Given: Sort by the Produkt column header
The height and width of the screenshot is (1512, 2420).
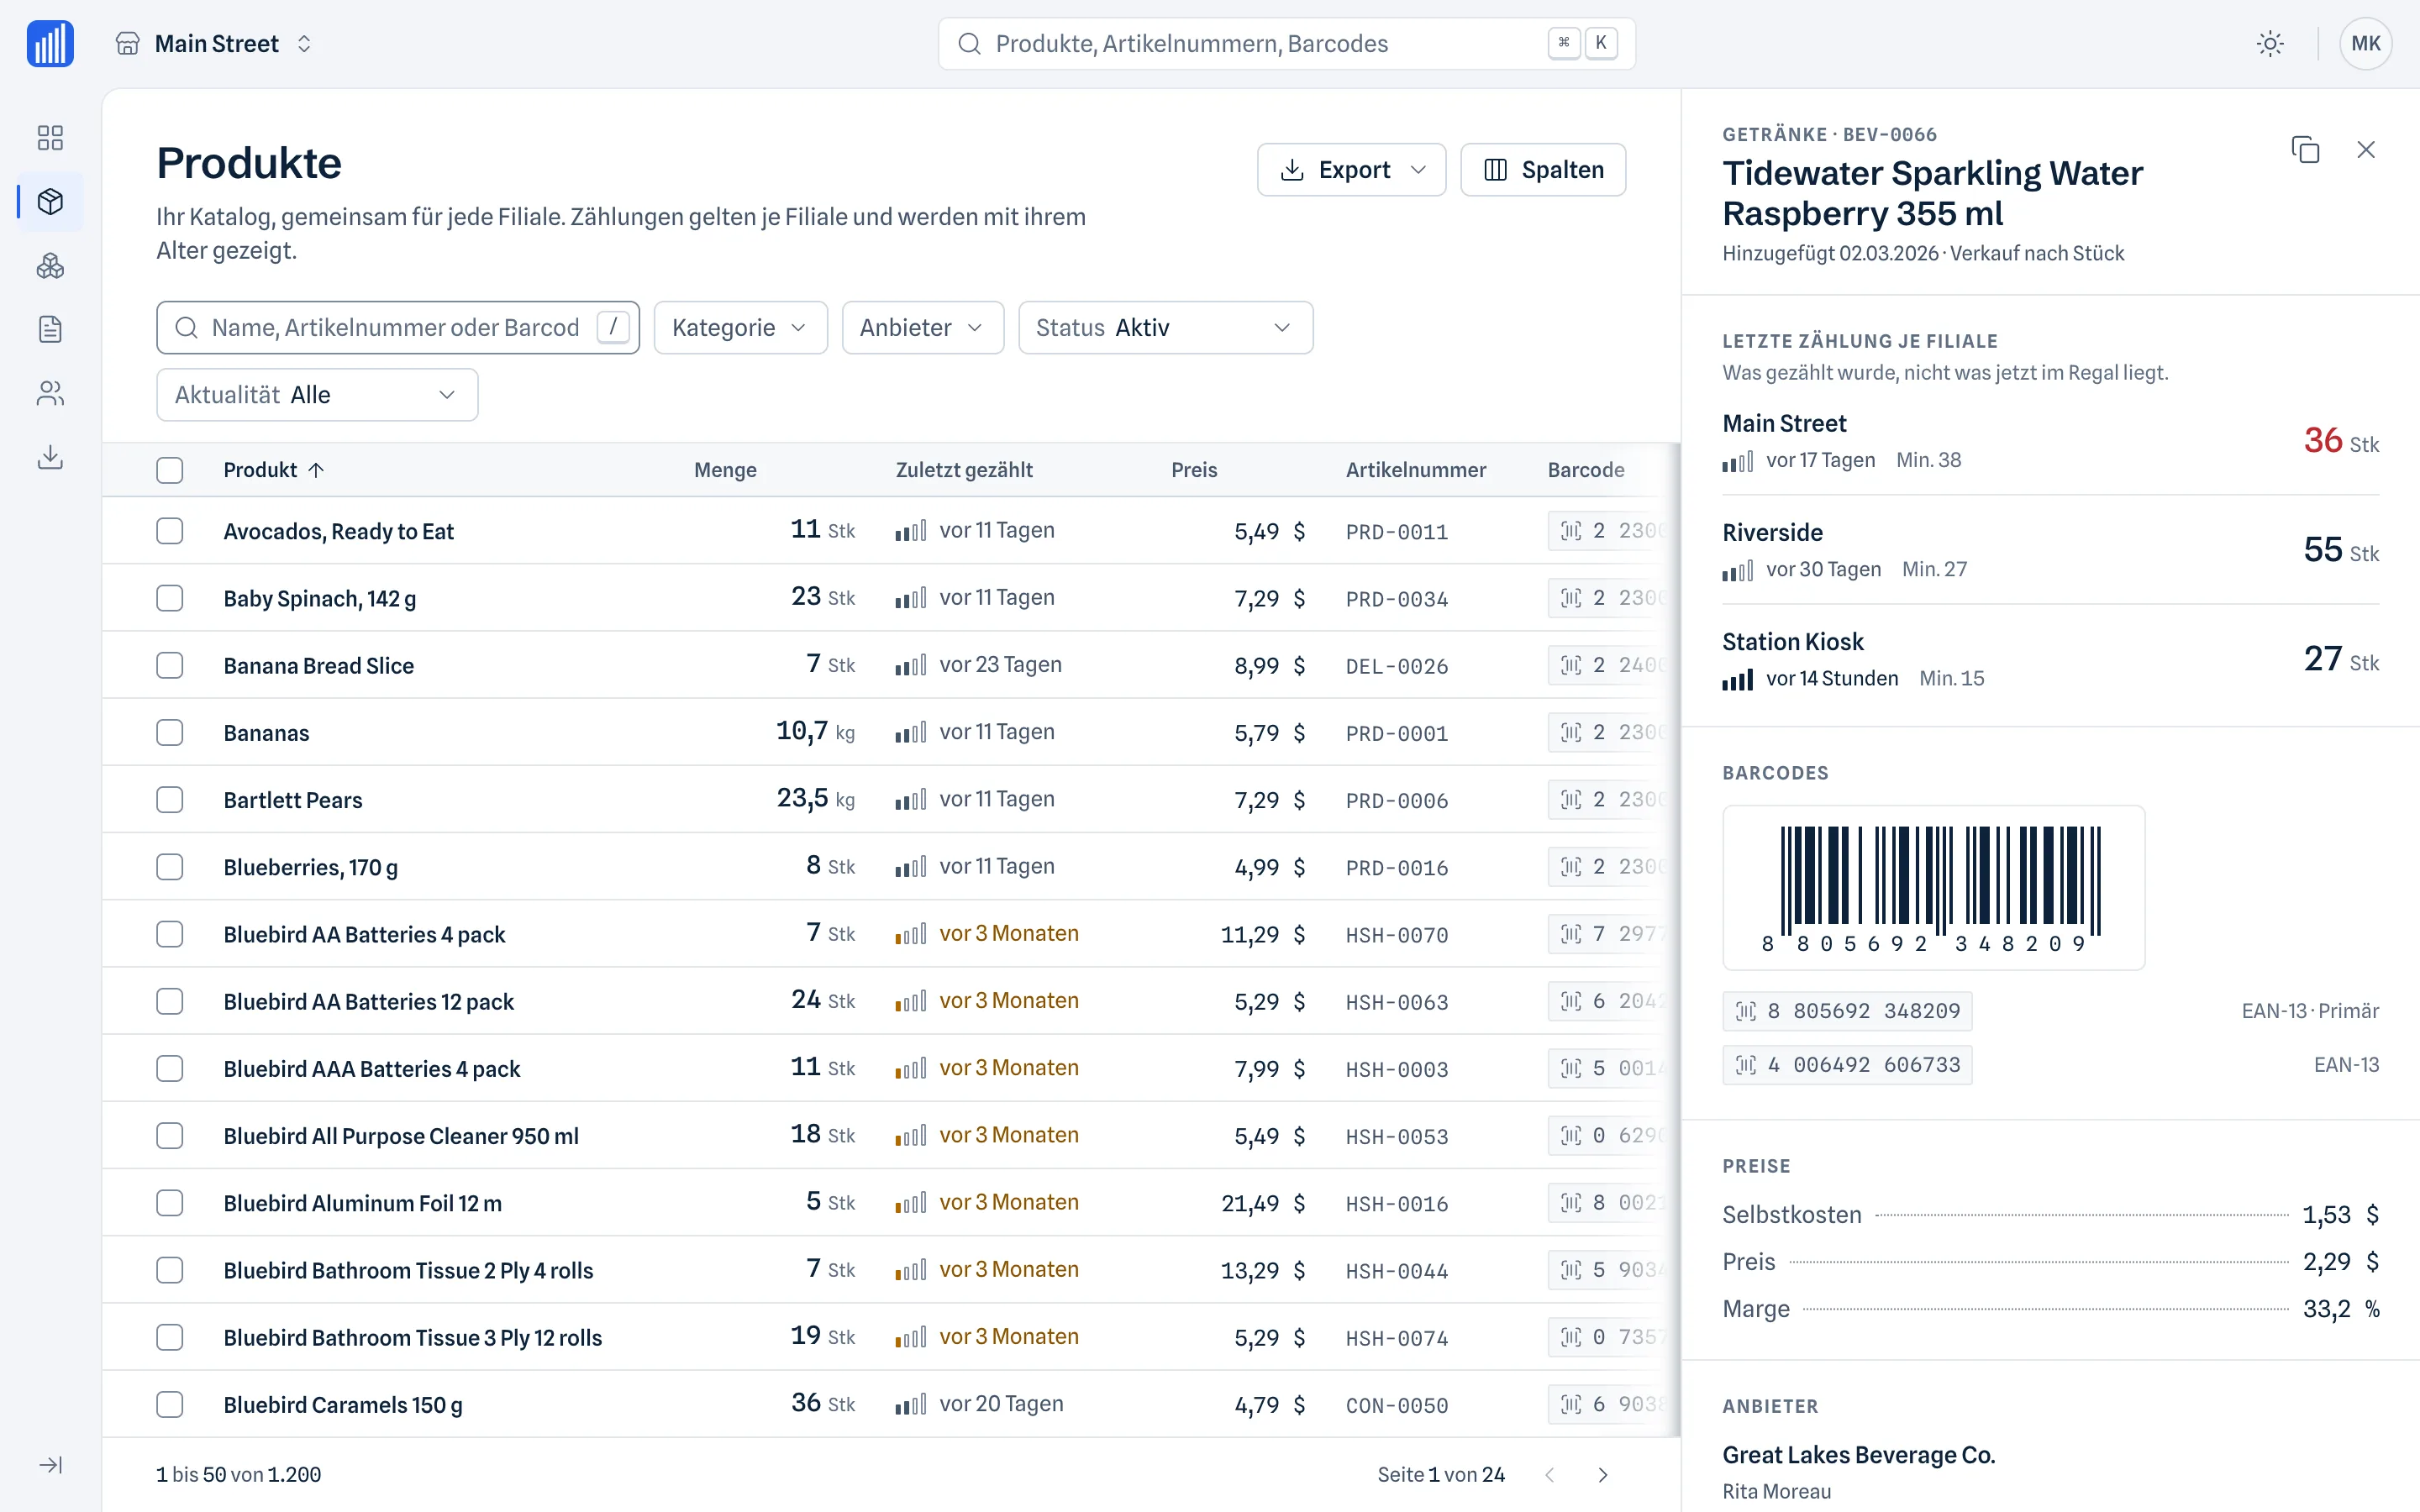Looking at the screenshot, I should pos(273,470).
